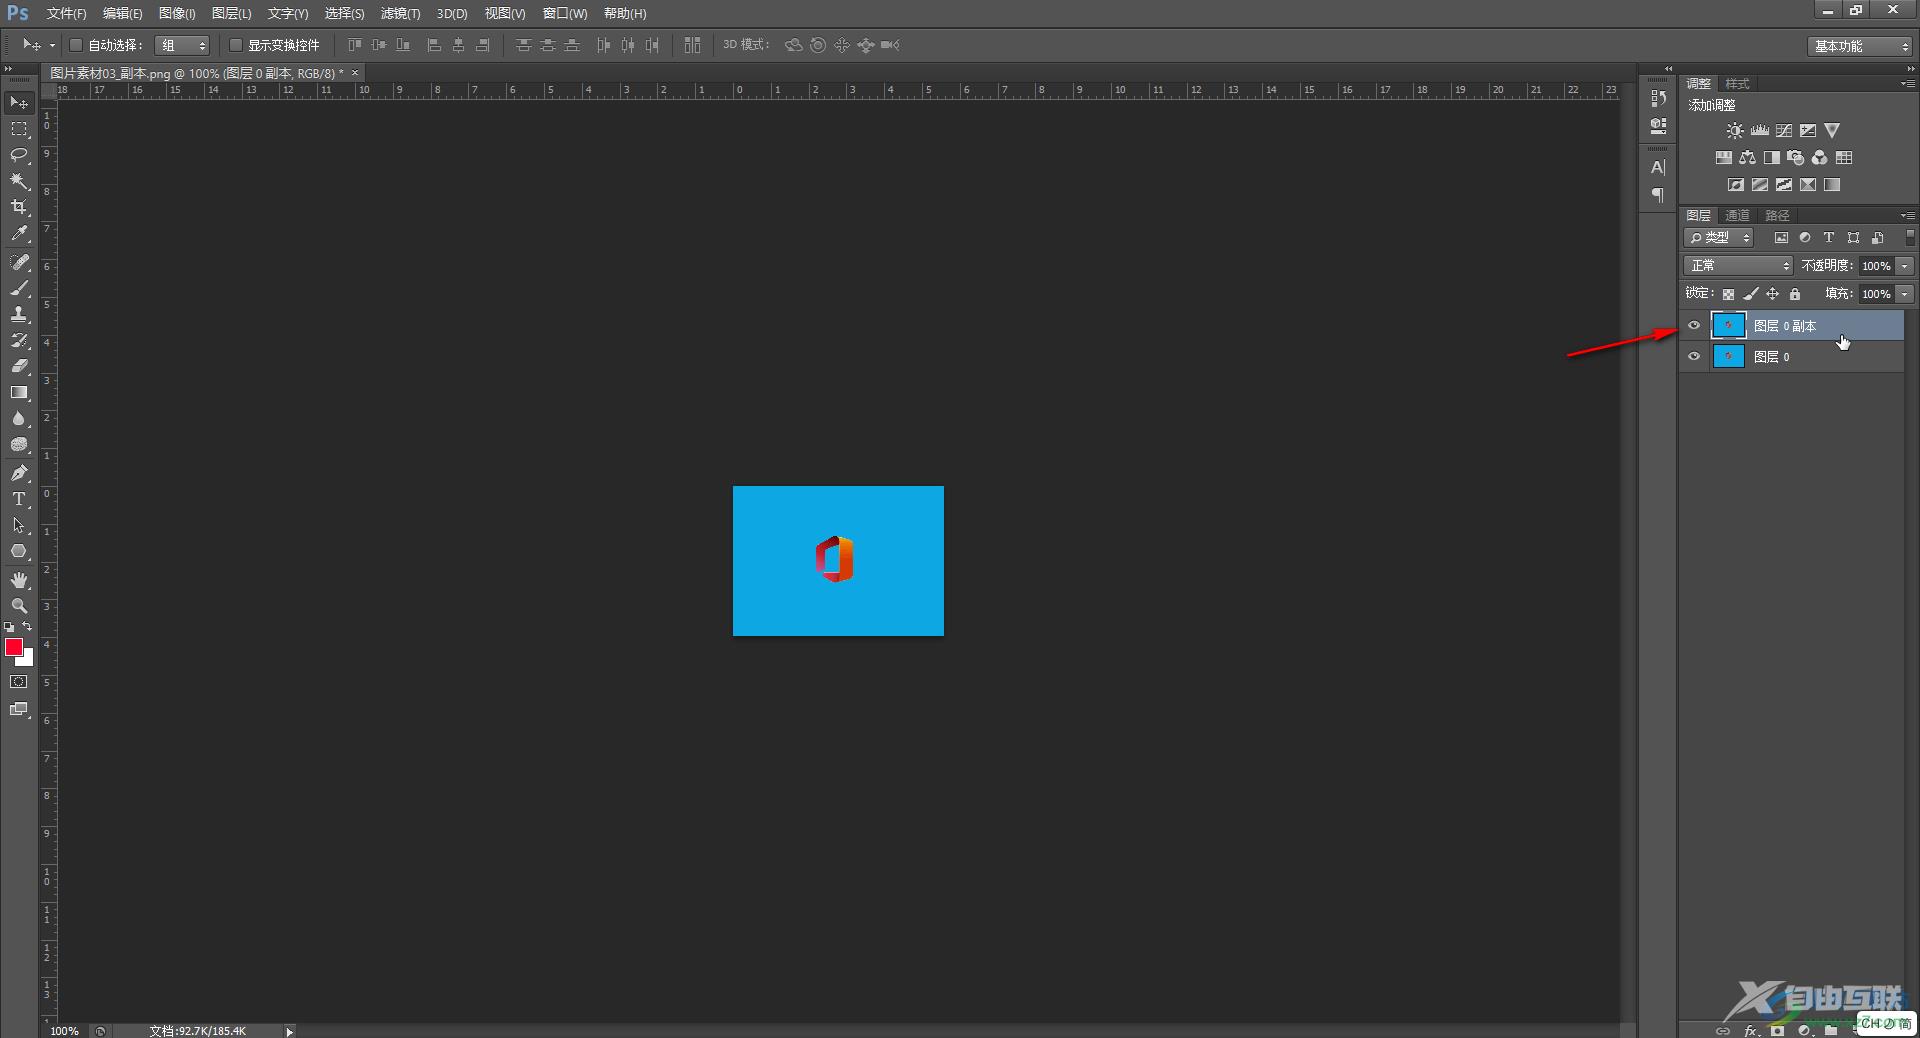Switch to the 通道 tab
Viewport: 1920px width, 1038px height.
tap(1738, 215)
